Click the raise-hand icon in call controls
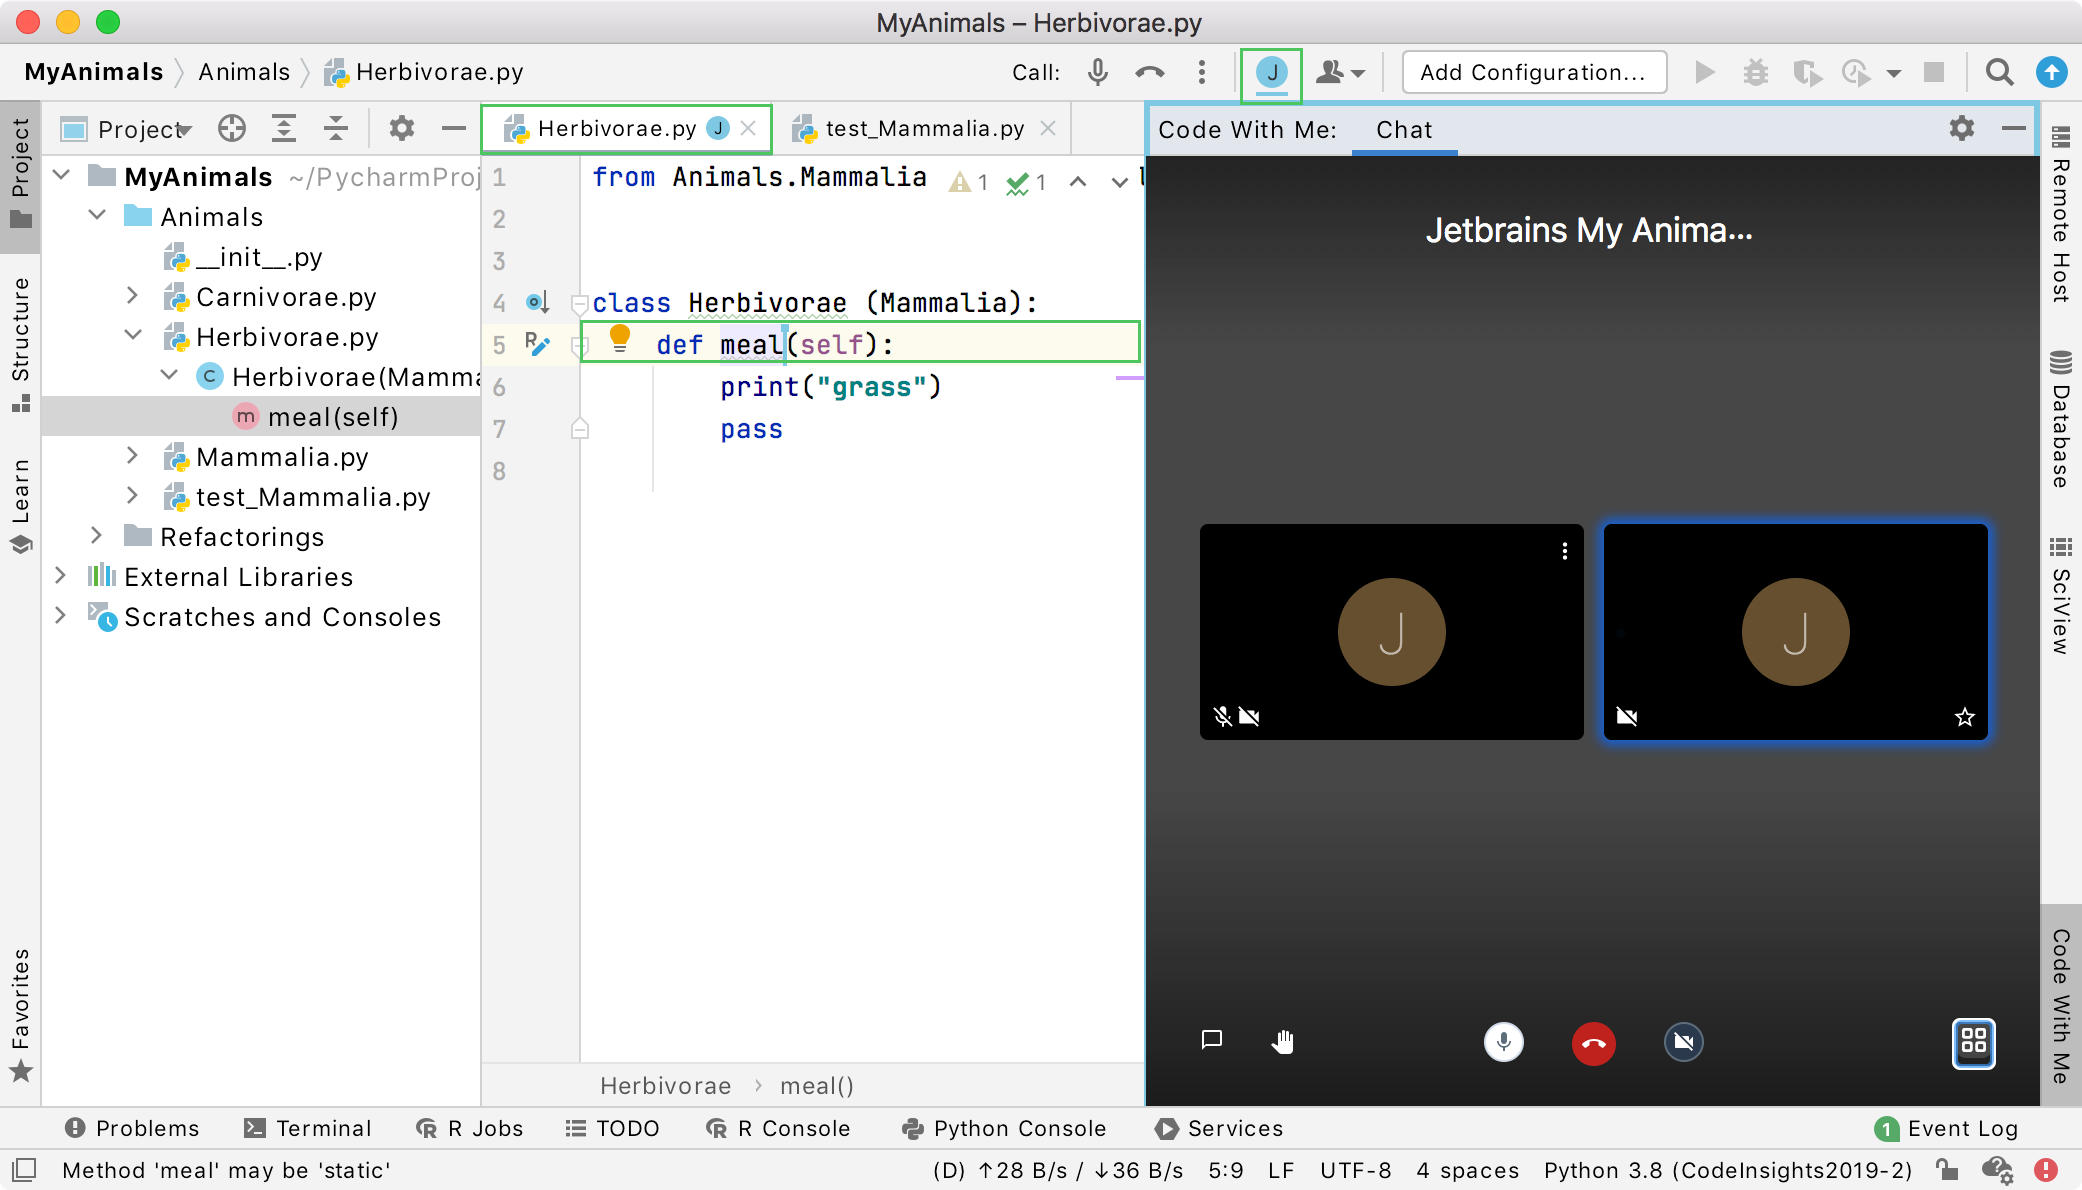 [1281, 1041]
